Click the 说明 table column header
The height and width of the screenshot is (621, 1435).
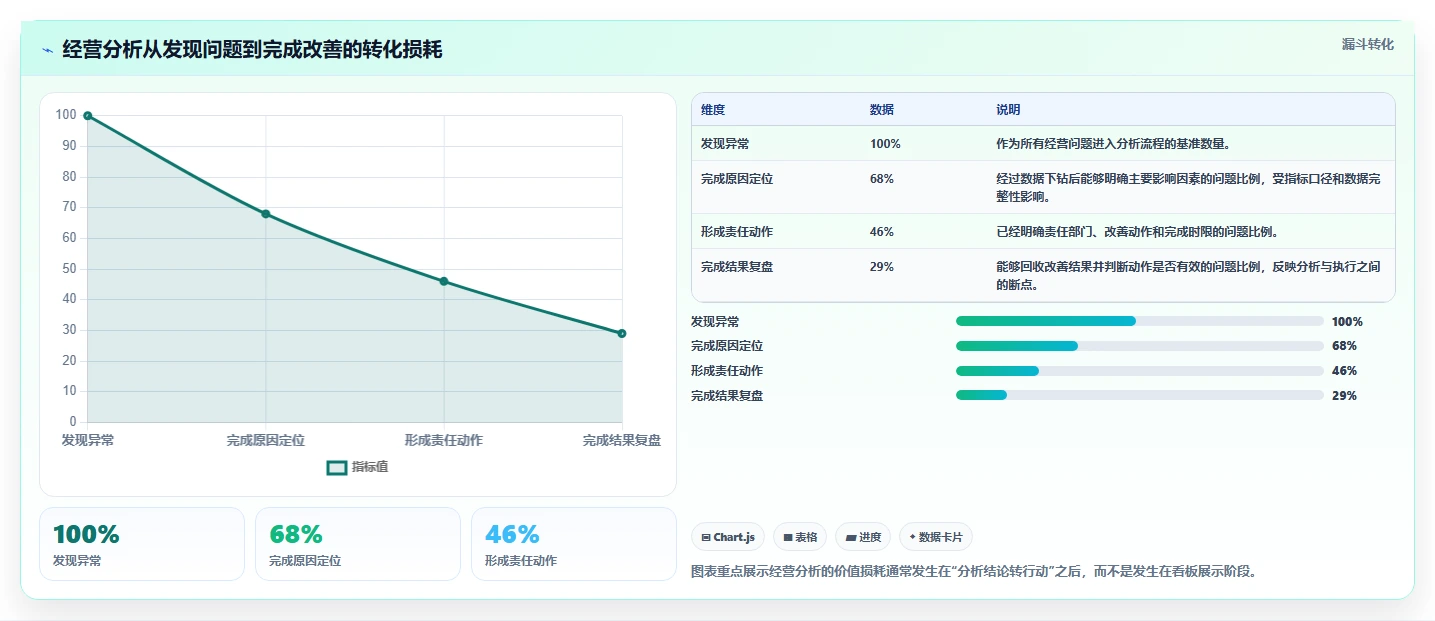click(x=1008, y=110)
